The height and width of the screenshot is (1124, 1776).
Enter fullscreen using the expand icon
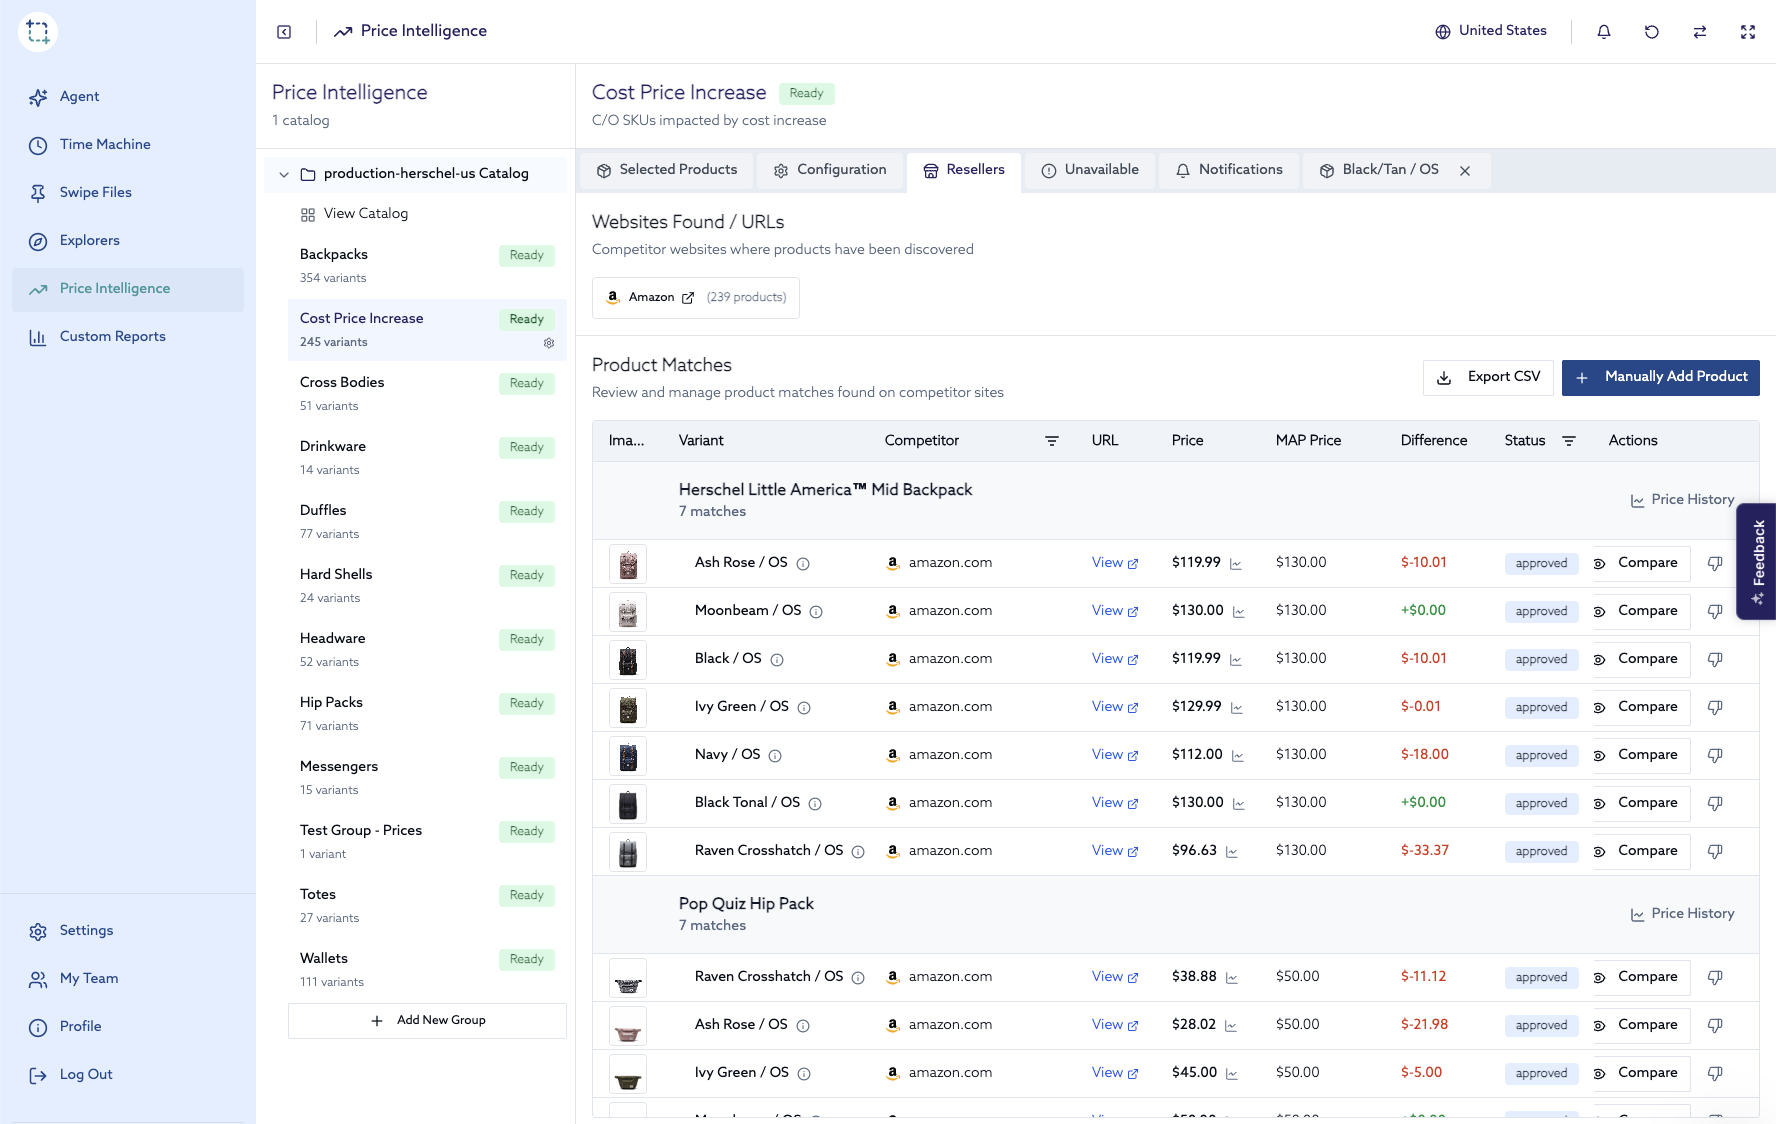[1748, 32]
